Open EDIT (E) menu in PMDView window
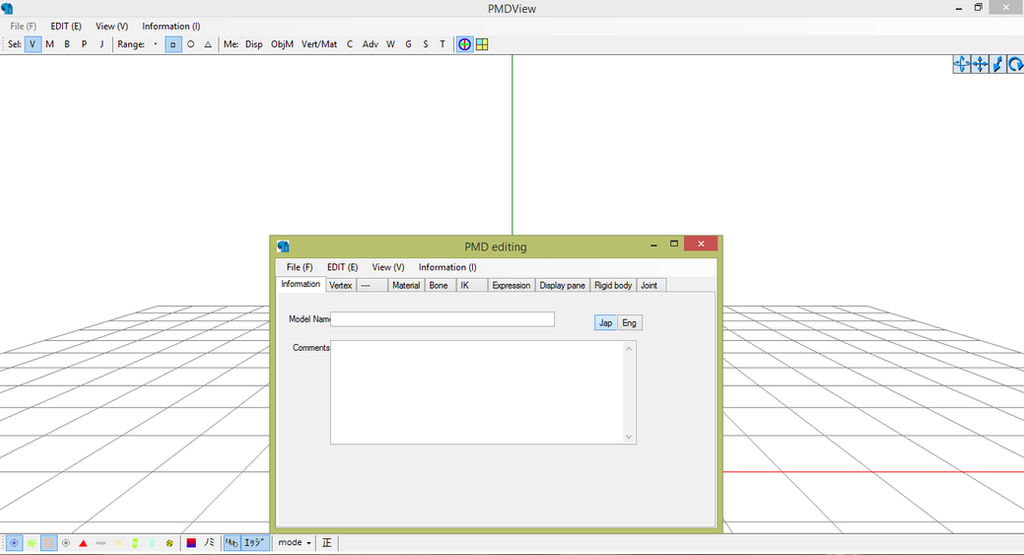The image size is (1024, 555). point(66,26)
